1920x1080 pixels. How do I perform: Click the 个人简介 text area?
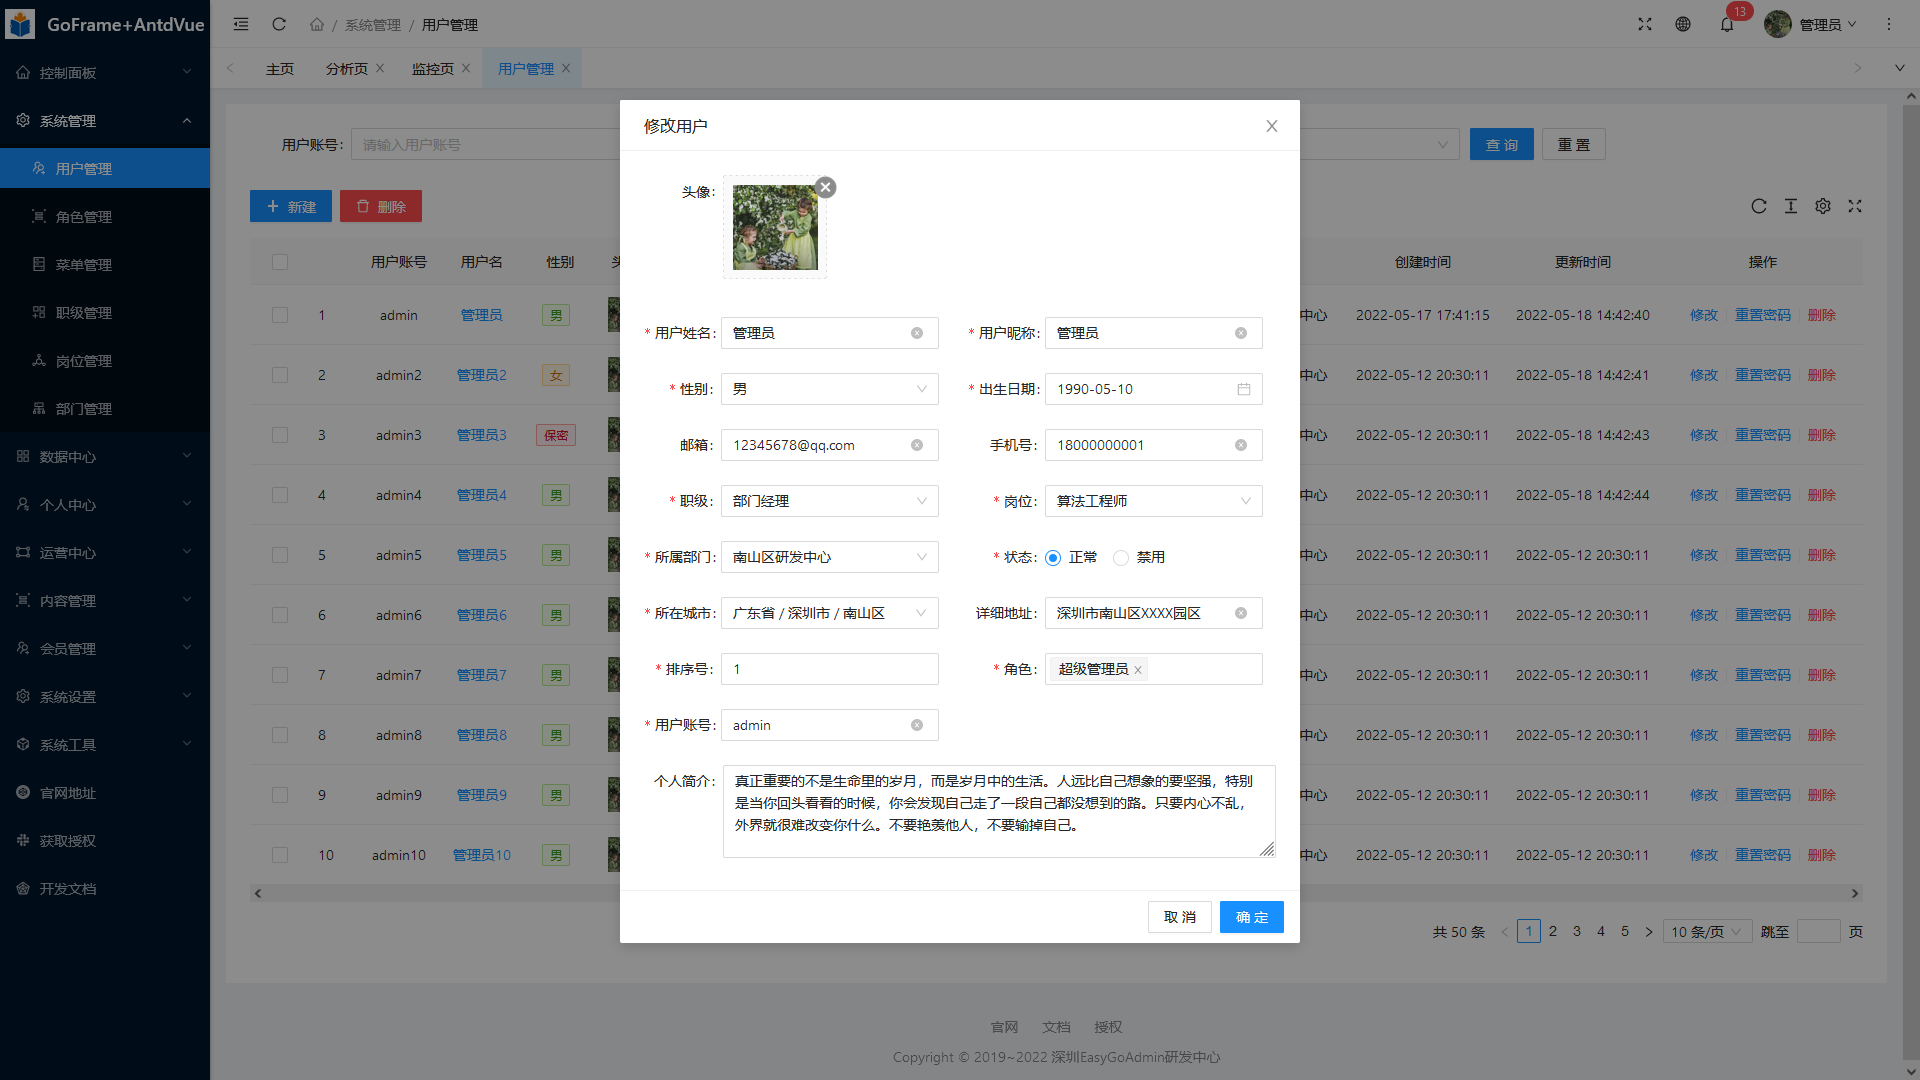998,811
